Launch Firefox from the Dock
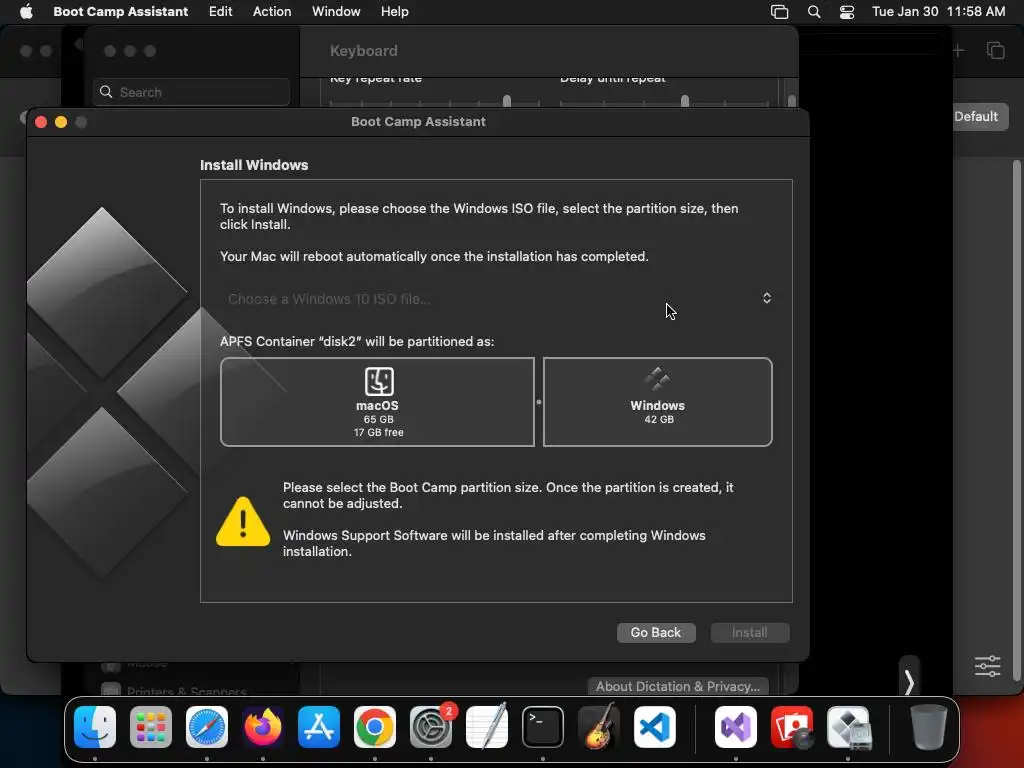This screenshot has height=768, width=1024. click(x=263, y=727)
